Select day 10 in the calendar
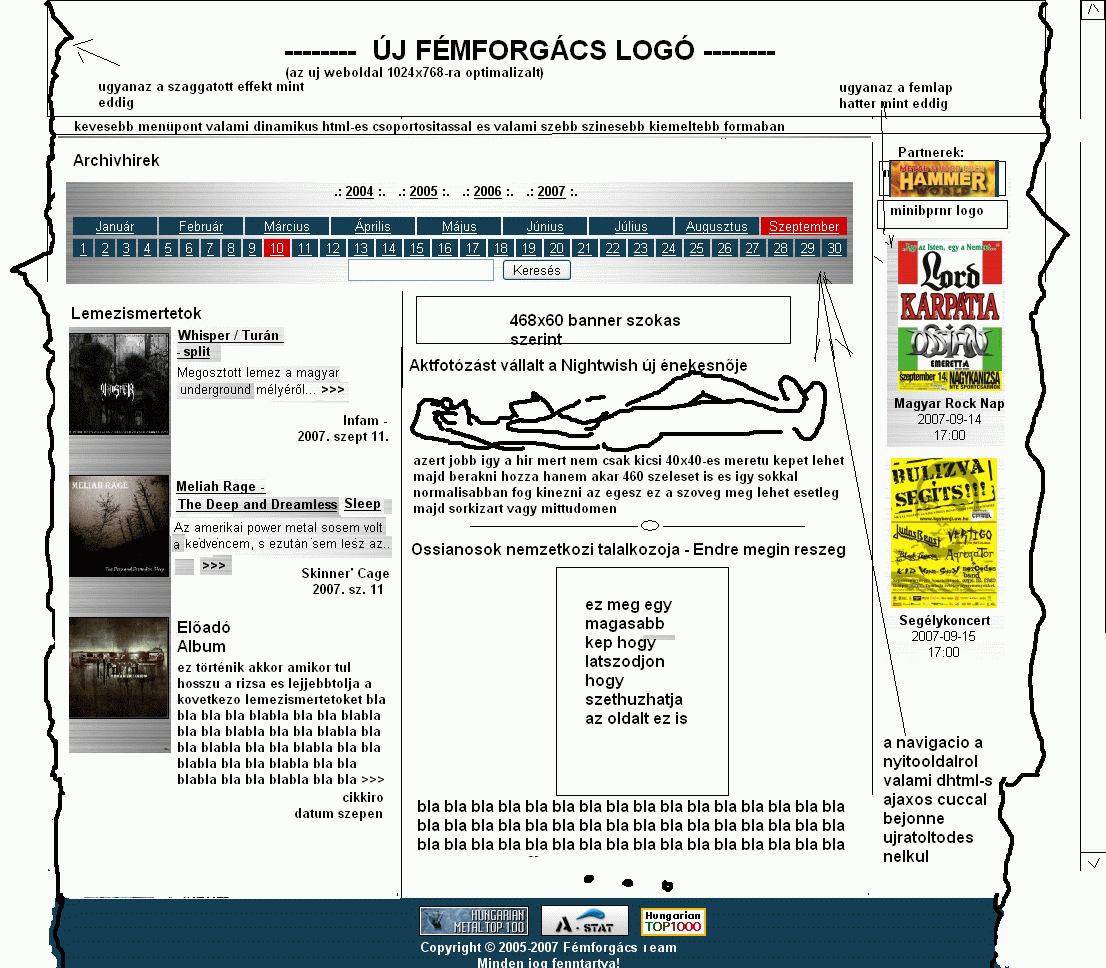 [x=277, y=248]
